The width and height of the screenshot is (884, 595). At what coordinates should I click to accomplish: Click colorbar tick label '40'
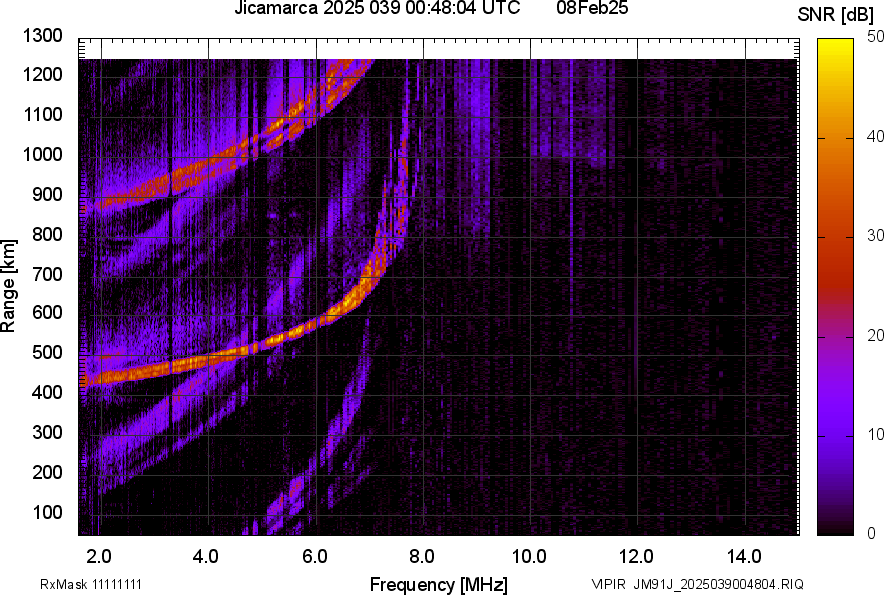tap(874, 136)
